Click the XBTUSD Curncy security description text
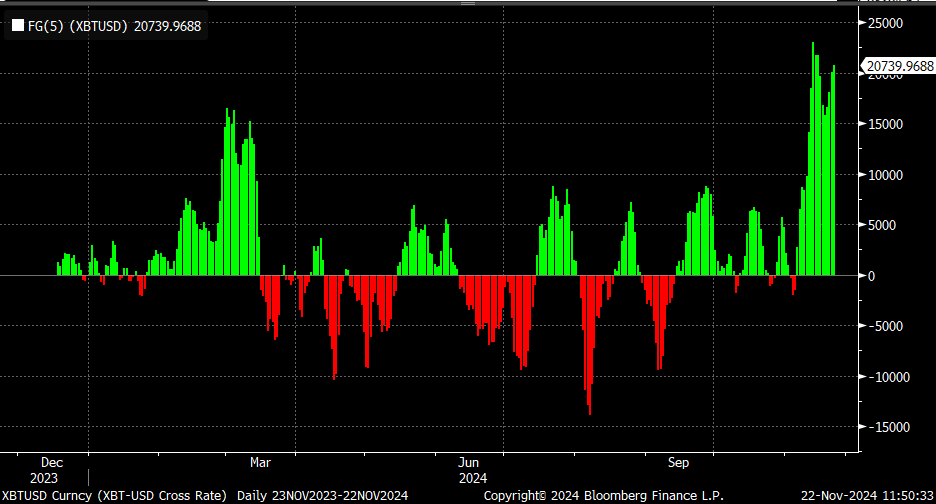This screenshot has width=936, height=504. [113, 495]
